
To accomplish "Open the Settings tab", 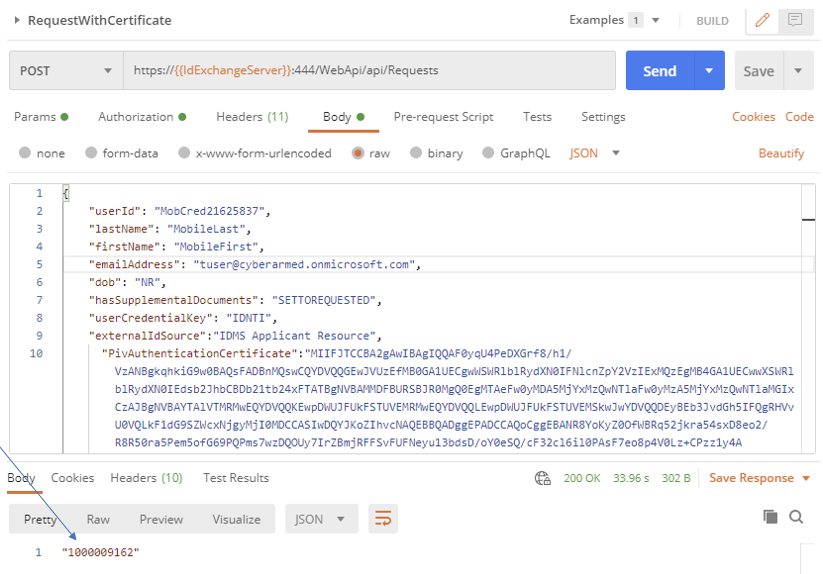I will (603, 116).
